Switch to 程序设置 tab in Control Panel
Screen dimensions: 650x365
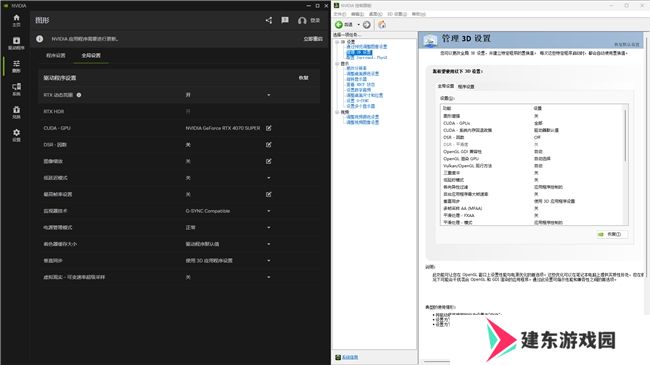pyautogui.click(x=466, y=87)
